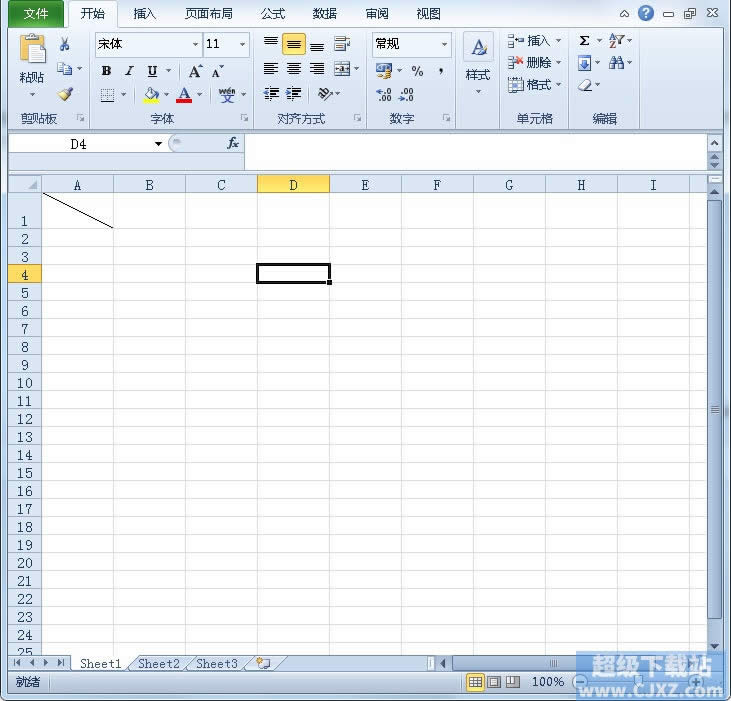Increase font size with large A
Screen dimensions: 731x701
(195, 71)
